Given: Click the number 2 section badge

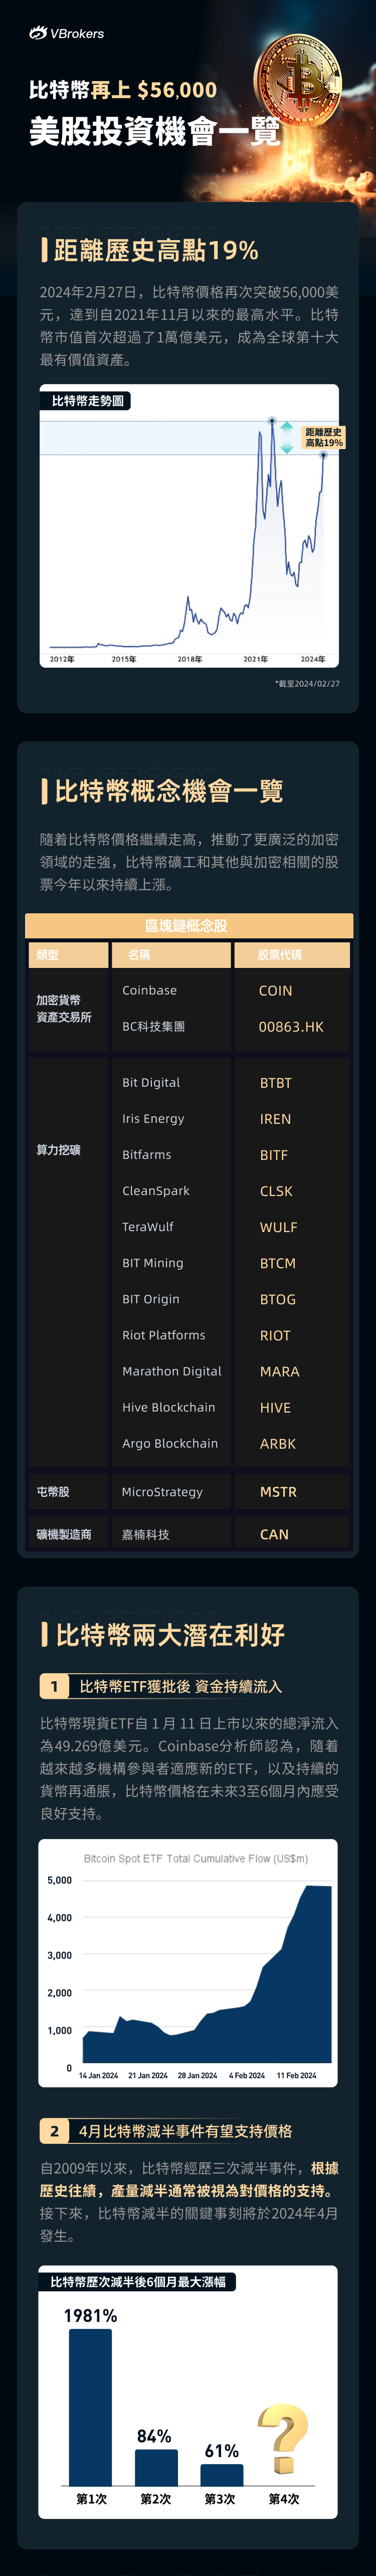Looking at the screenshot, I should click(x=55, y=2131).
